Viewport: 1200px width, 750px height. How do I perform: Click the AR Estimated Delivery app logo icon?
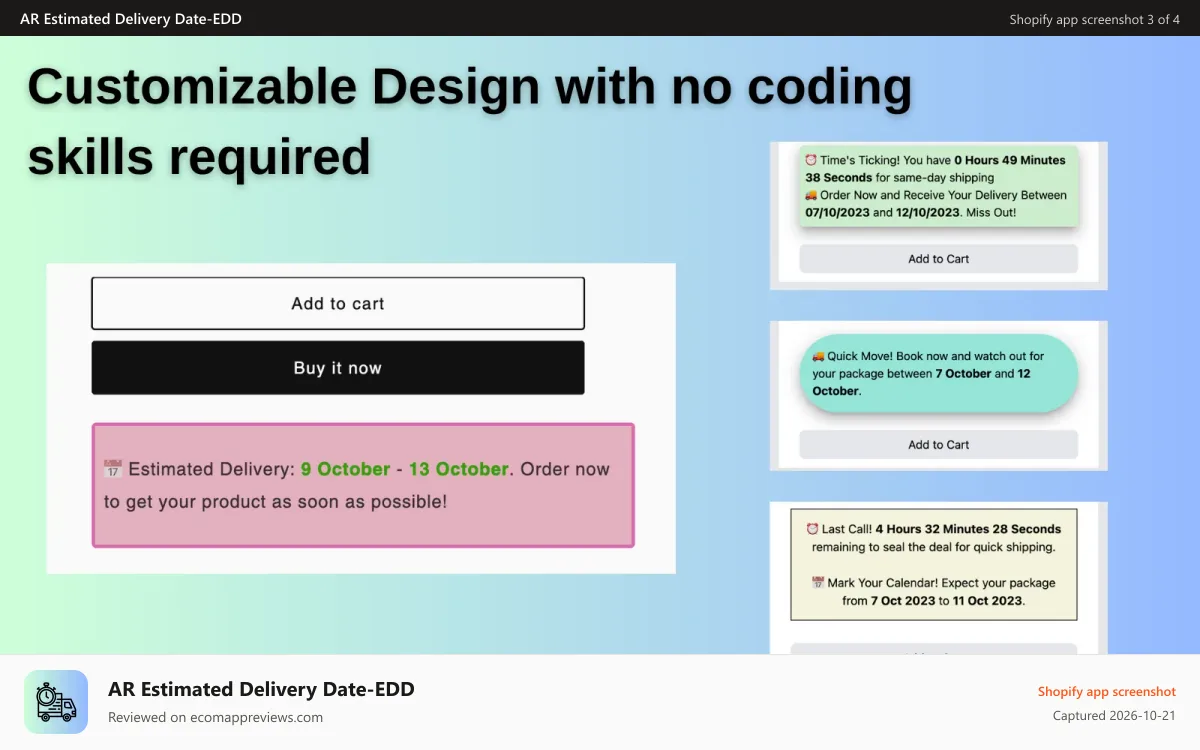point(56,702)
